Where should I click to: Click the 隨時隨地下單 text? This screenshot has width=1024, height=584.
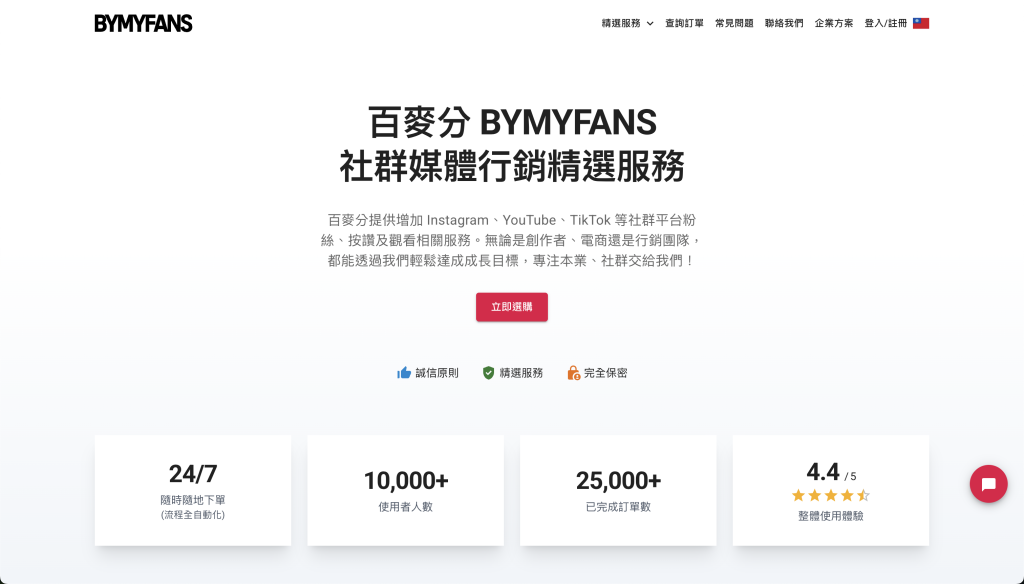click(x=193, y=500)
